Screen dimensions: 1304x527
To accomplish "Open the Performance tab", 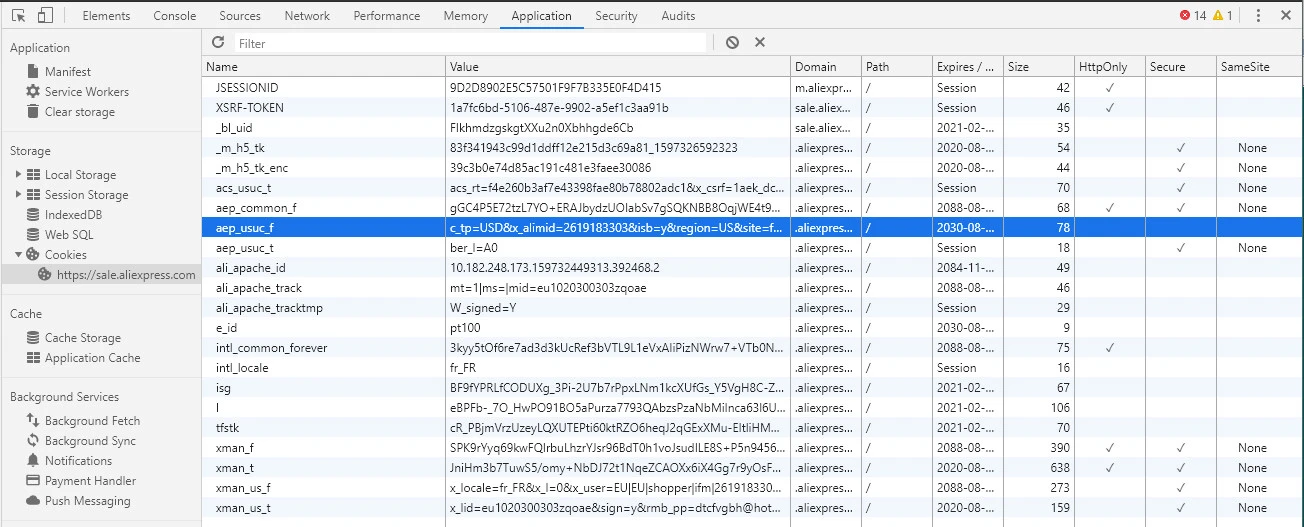I will point(387,16).
